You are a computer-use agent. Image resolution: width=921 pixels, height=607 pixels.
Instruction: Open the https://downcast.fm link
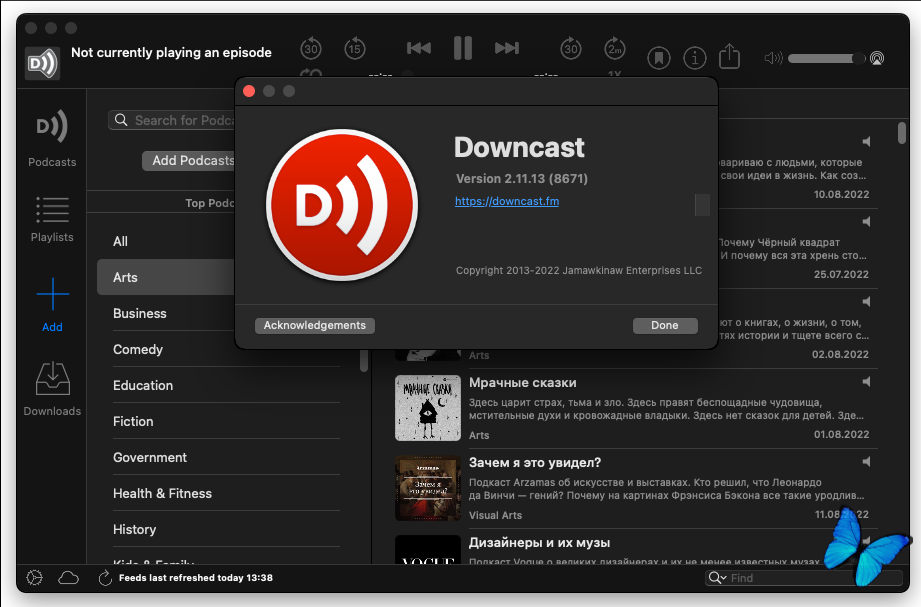click(507, 201)
